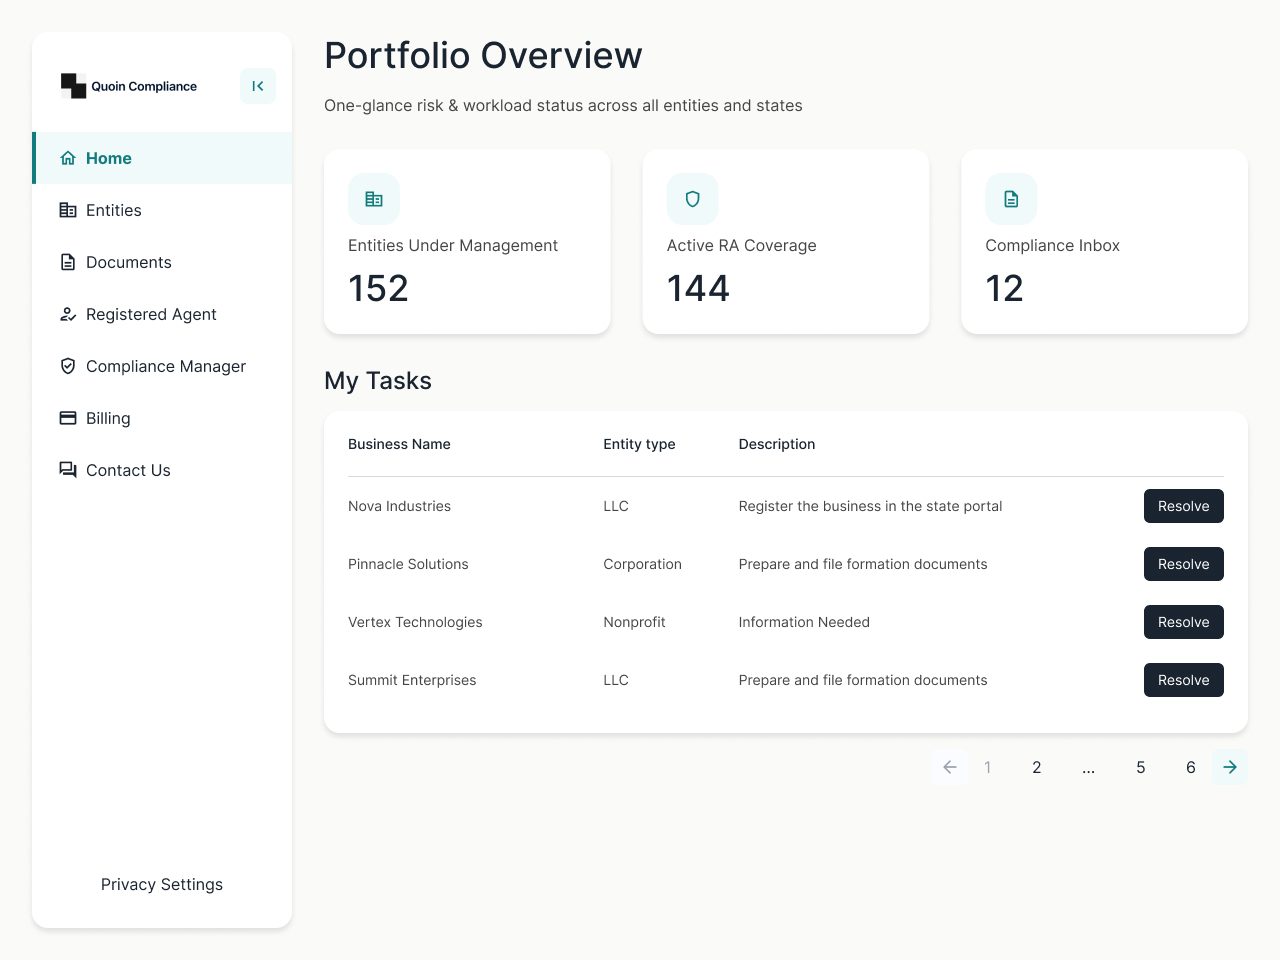1280x960 pixels.
Task: Click the Entities building icon
Action: pos(68,210)
